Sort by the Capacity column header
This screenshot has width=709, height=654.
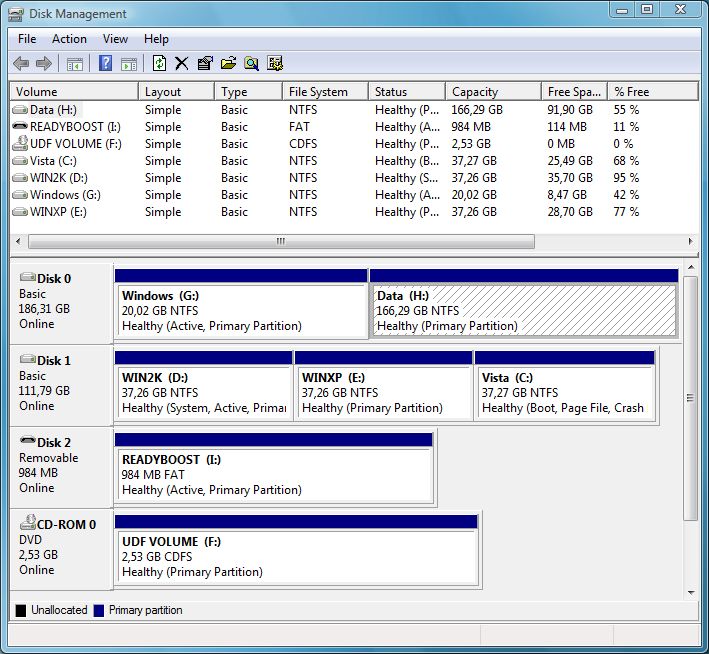(493, 91)
